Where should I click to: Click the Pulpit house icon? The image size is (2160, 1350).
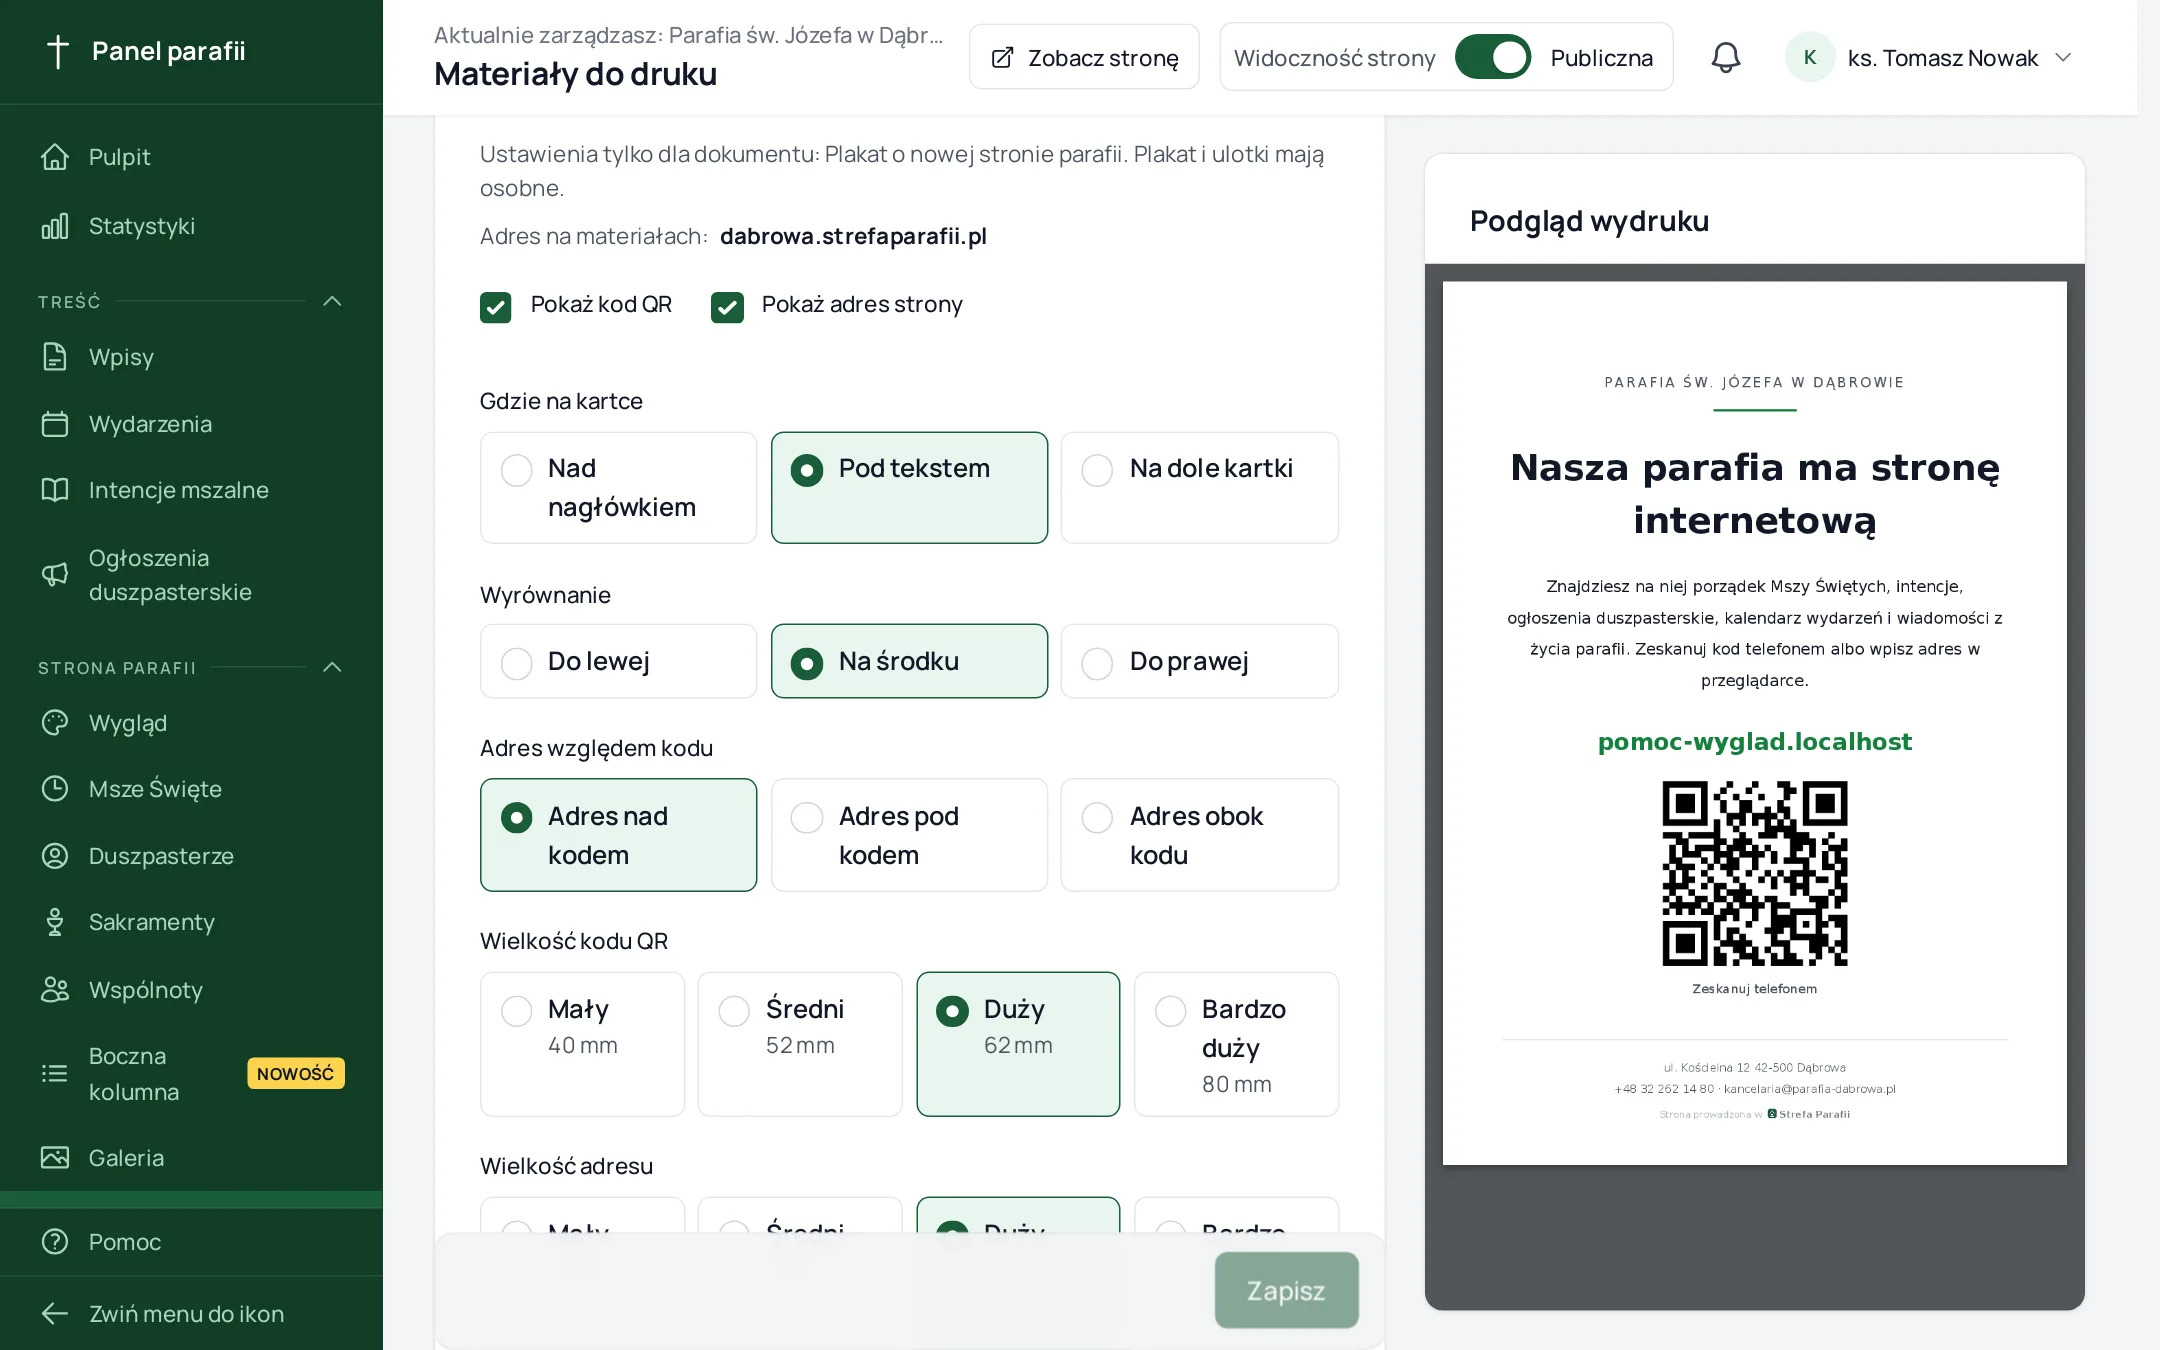55,157
